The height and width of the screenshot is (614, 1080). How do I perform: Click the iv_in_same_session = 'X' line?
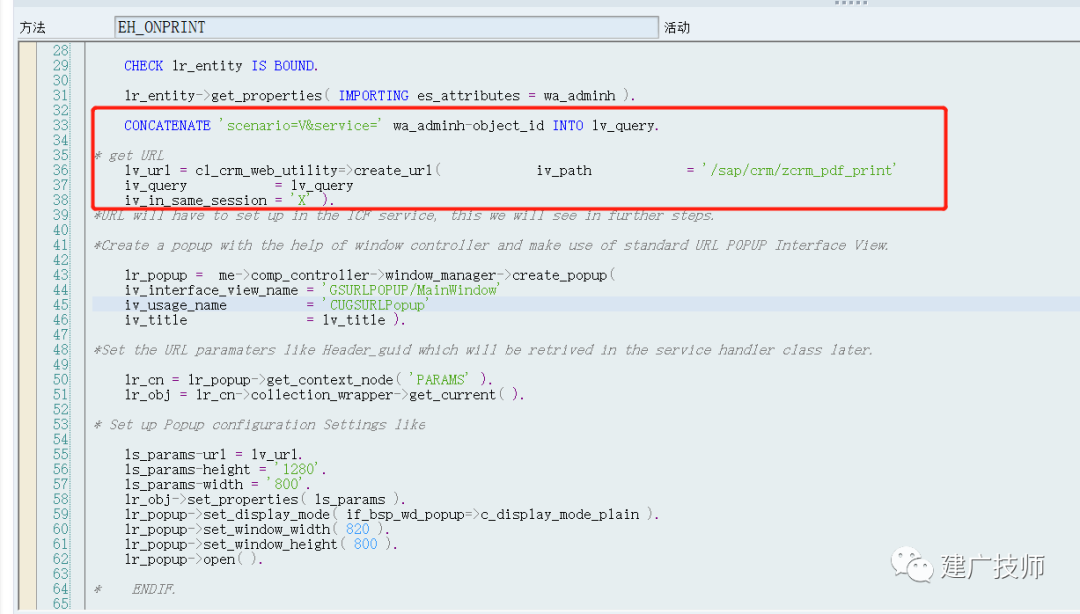229,201
